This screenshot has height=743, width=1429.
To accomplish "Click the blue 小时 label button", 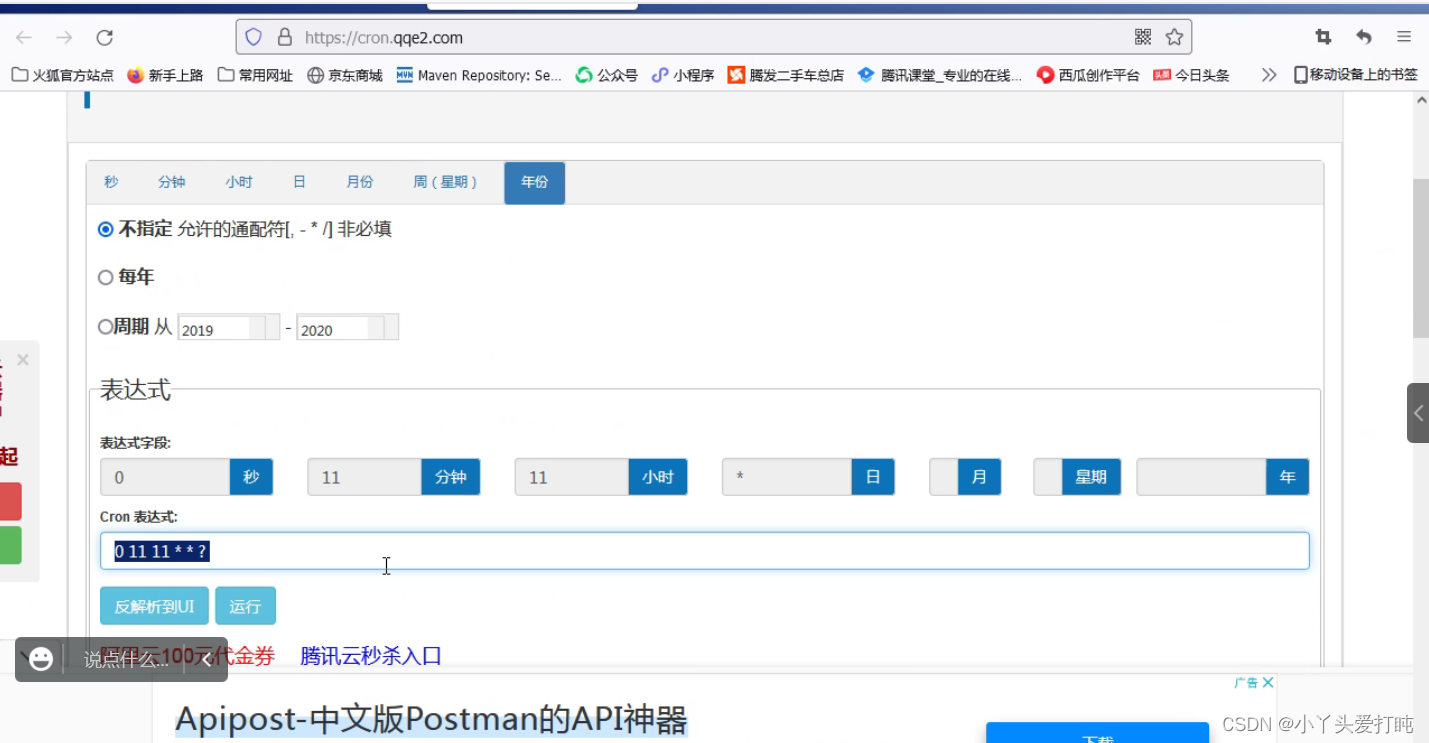I will [658, 477].
